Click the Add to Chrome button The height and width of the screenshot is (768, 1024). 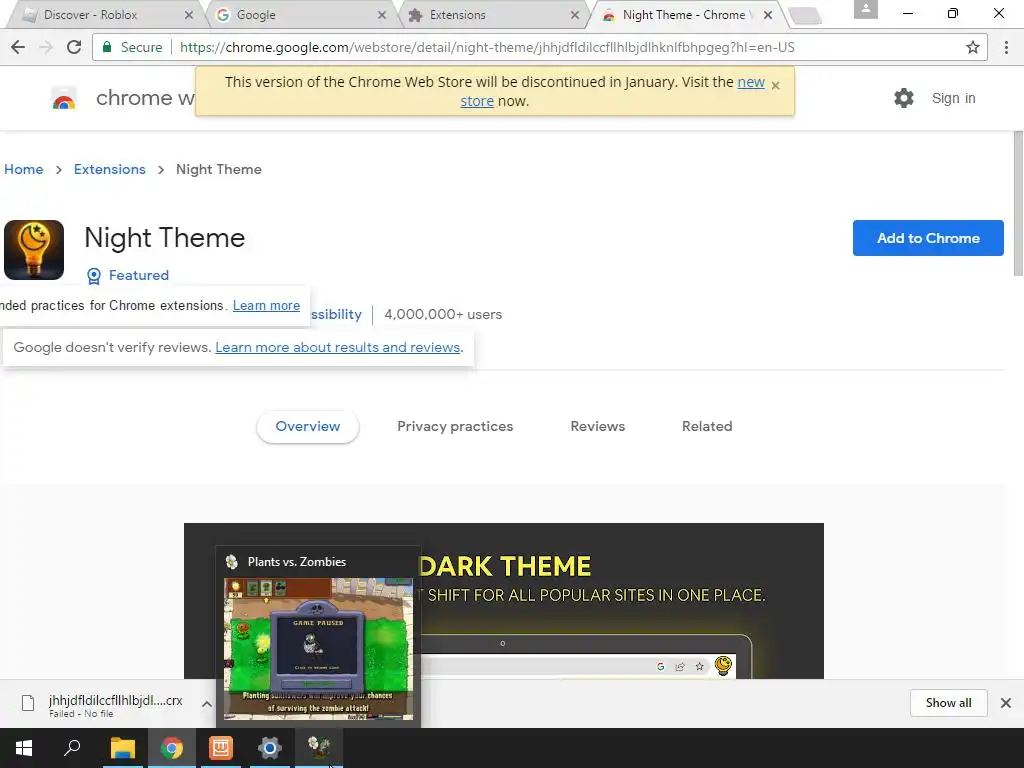point(927,238)
